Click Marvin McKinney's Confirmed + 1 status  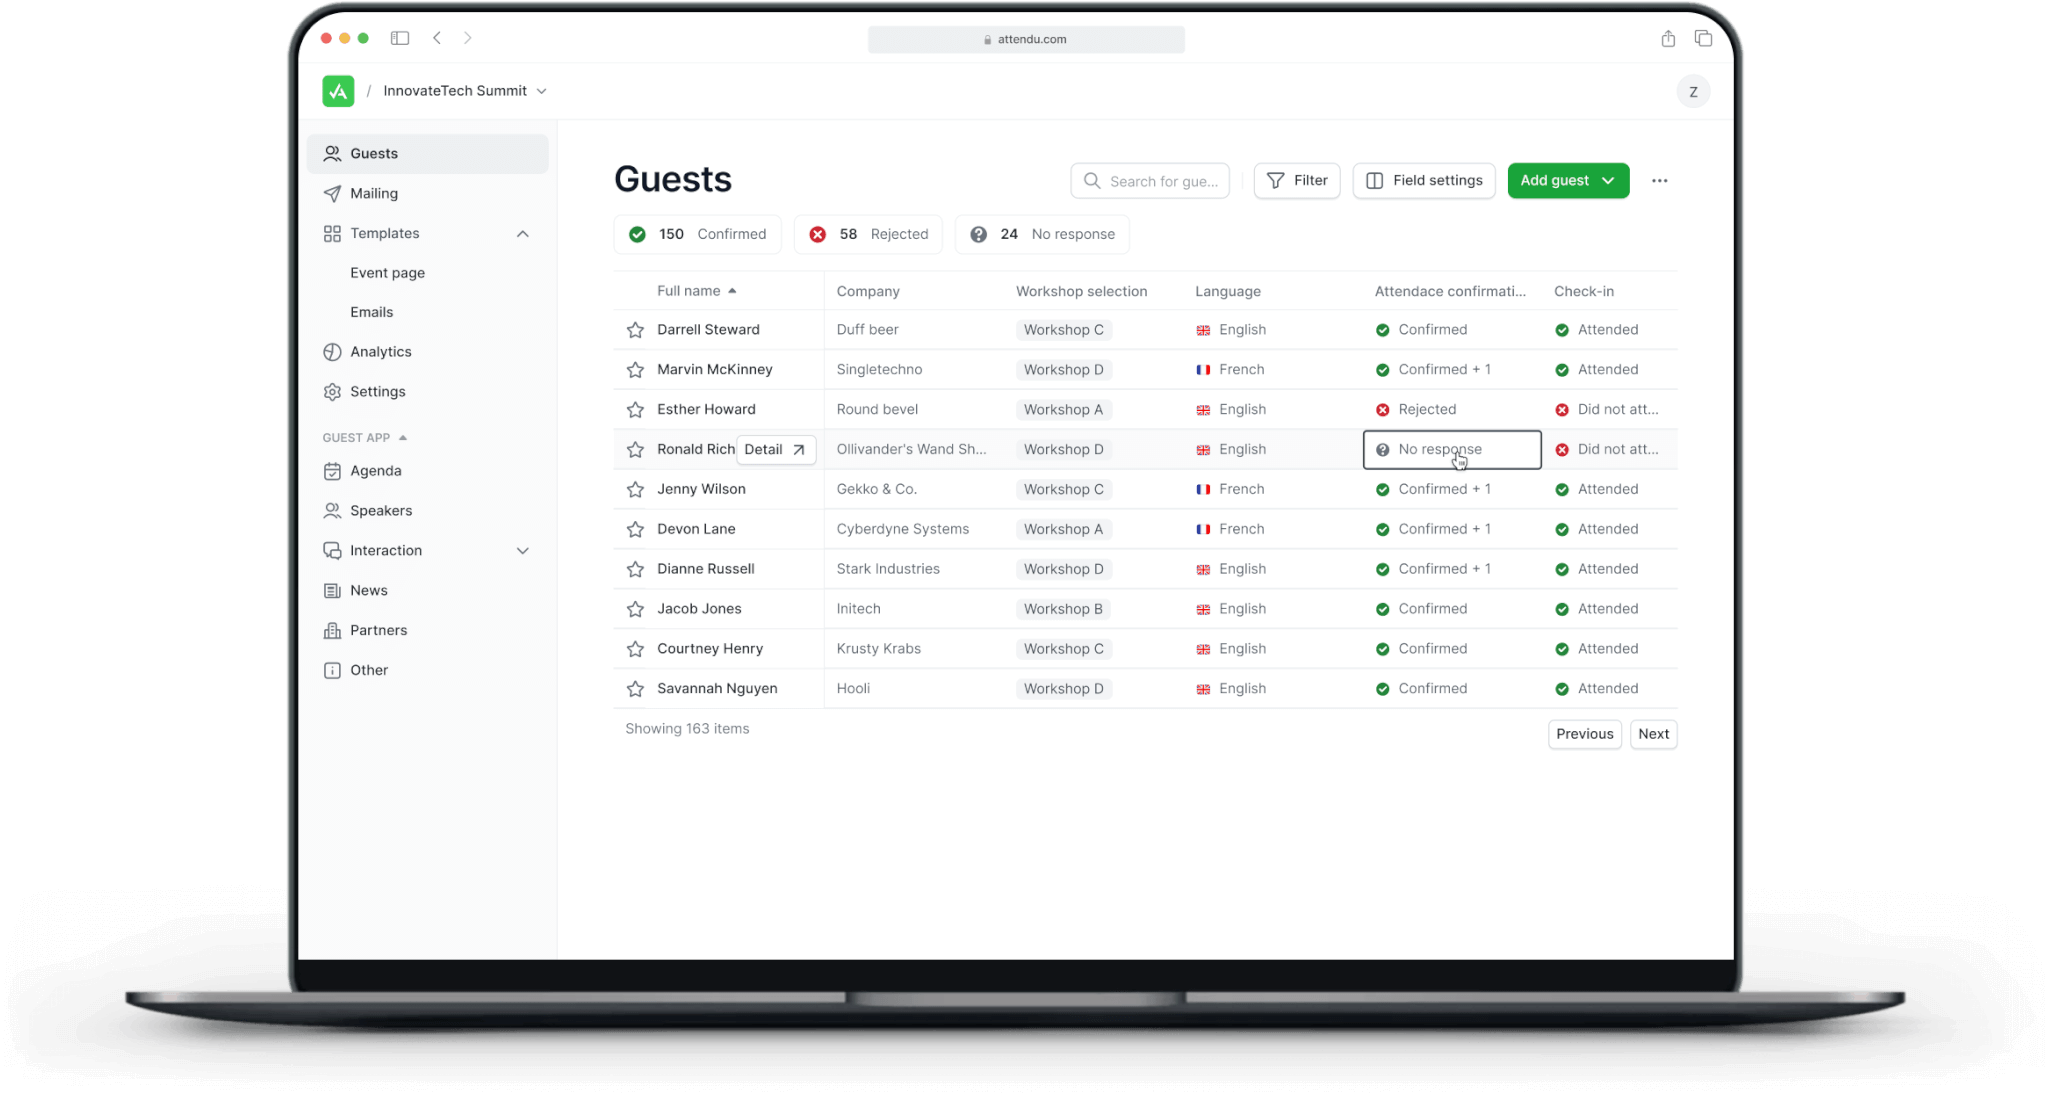(1433, 370)
